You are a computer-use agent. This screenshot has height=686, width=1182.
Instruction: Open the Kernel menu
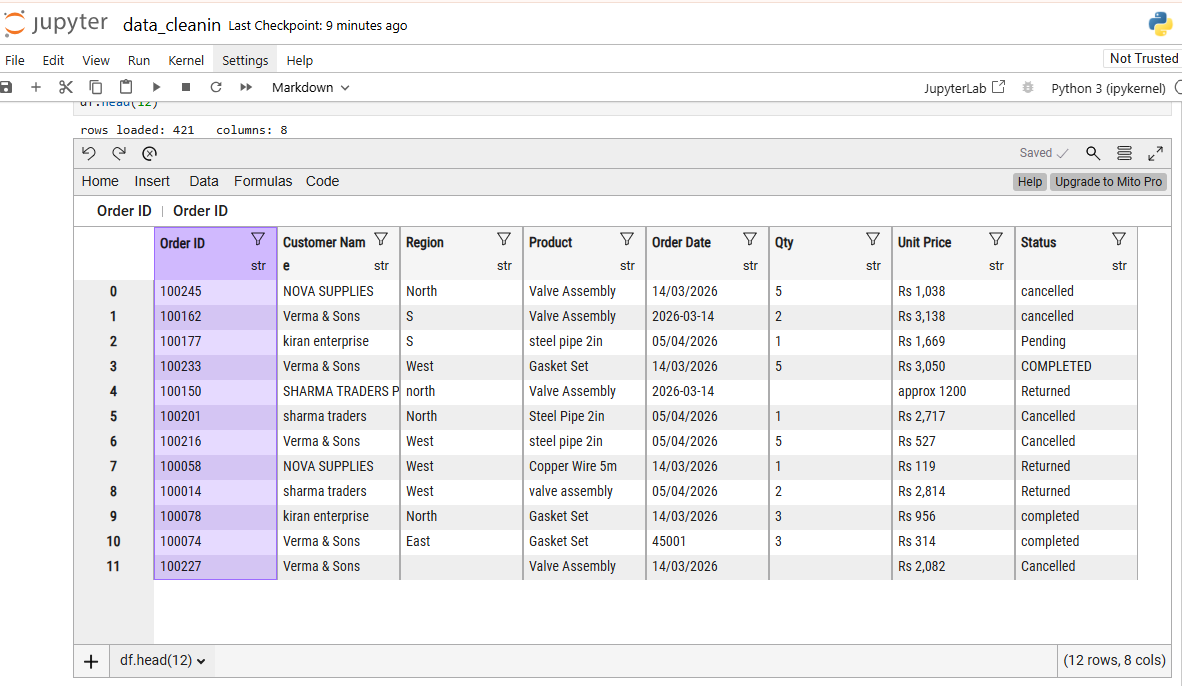coord(185,60)
